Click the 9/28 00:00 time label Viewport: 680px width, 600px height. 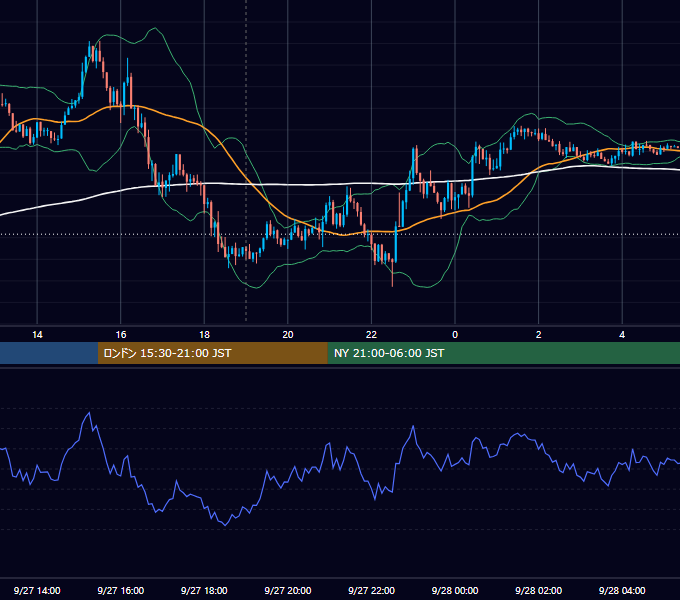point(455,590)
